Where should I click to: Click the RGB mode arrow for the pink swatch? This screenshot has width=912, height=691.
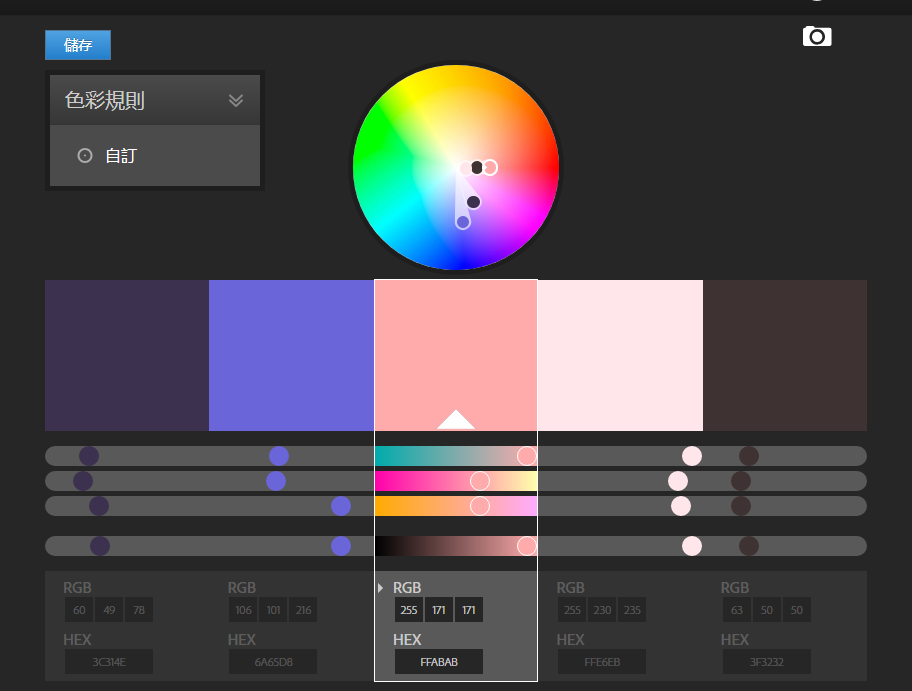pos(380,588)
